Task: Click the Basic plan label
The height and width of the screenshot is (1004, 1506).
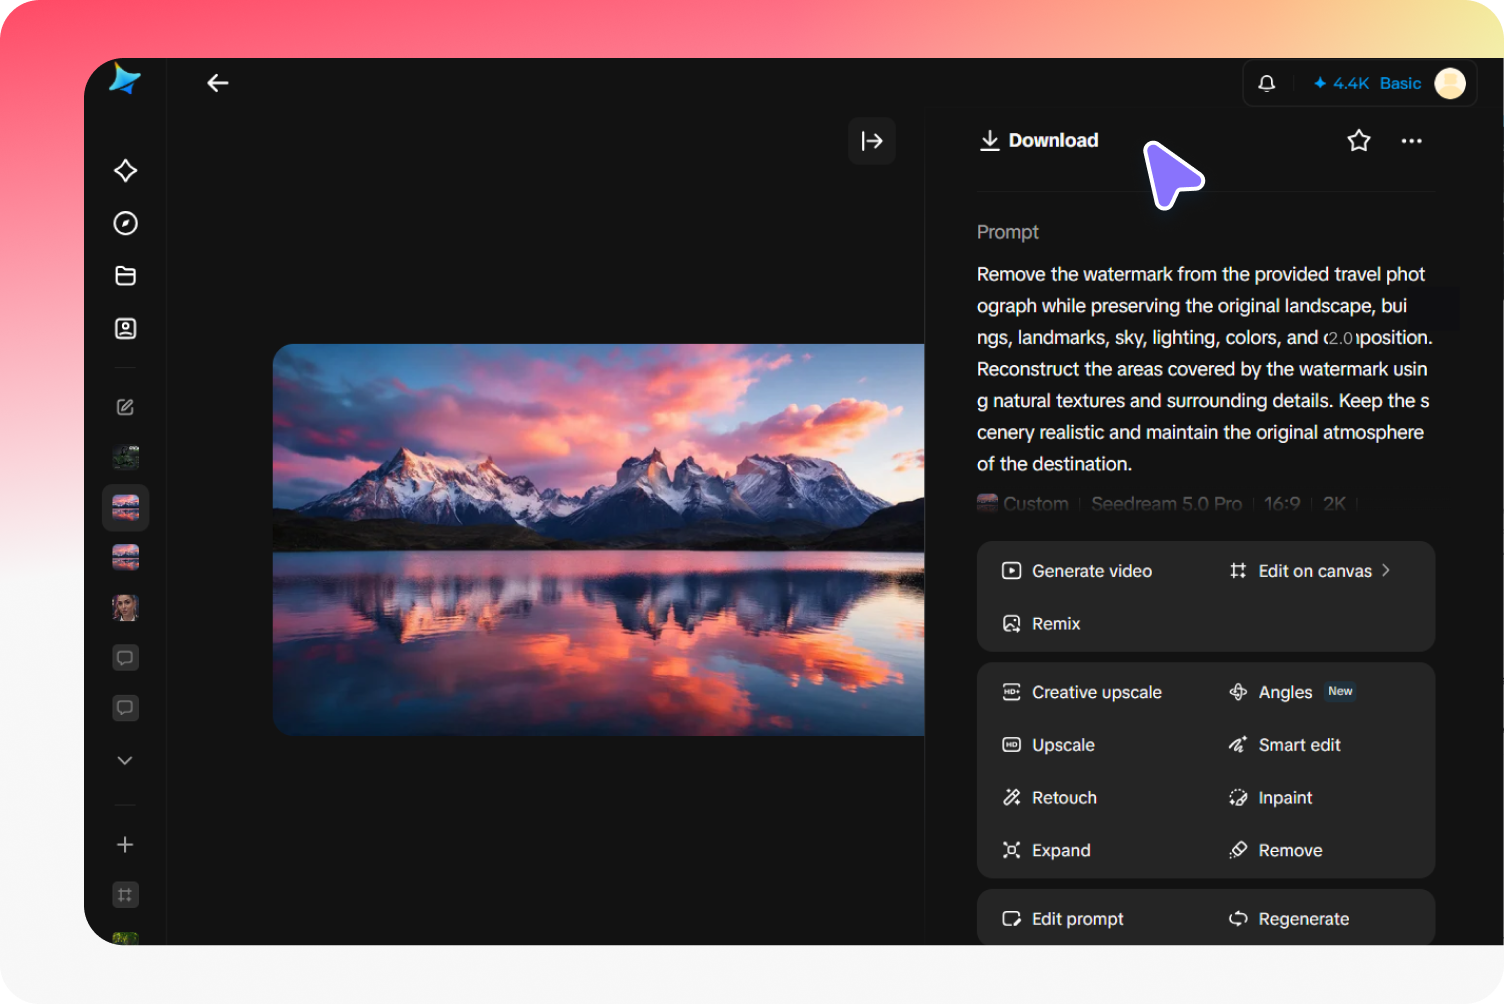Action: click(x=1400, y=84)
